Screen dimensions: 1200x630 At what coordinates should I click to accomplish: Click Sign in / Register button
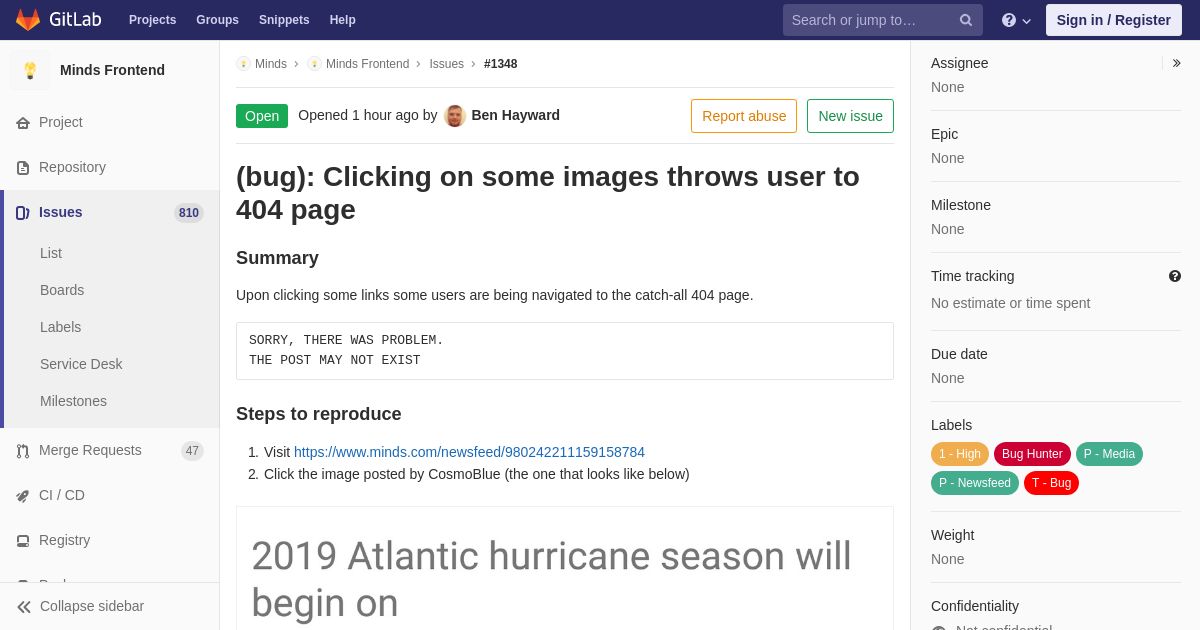(1113, 20)
